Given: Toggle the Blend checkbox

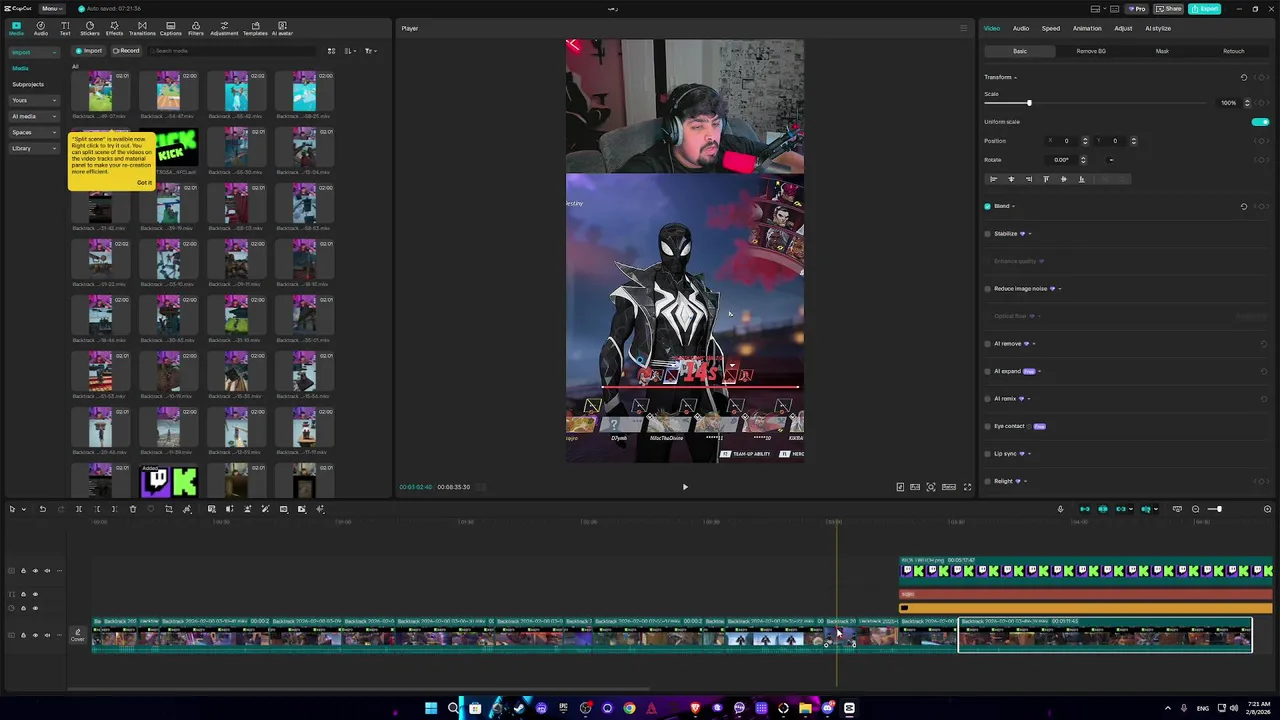Looking at the screenshot, I should [x=987, y=206].
